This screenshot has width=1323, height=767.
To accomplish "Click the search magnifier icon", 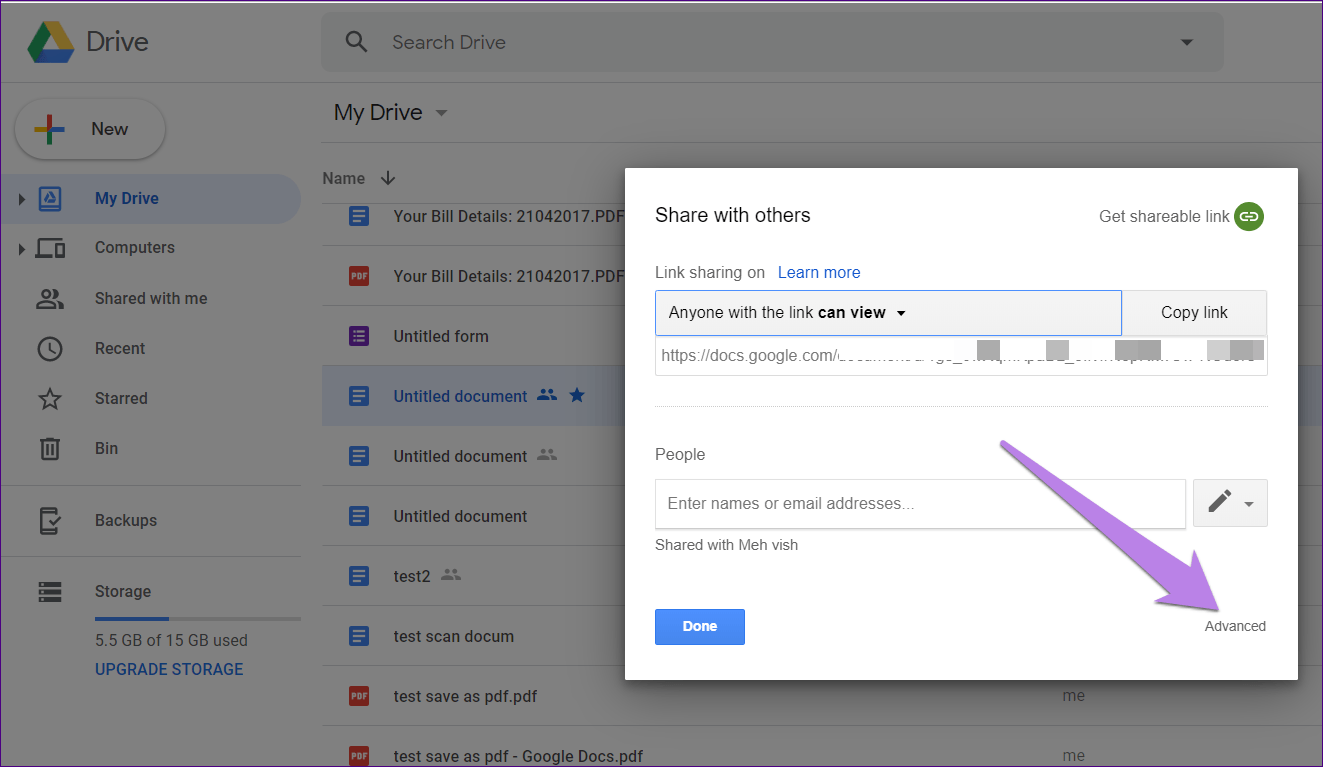I will pos(356,42).
